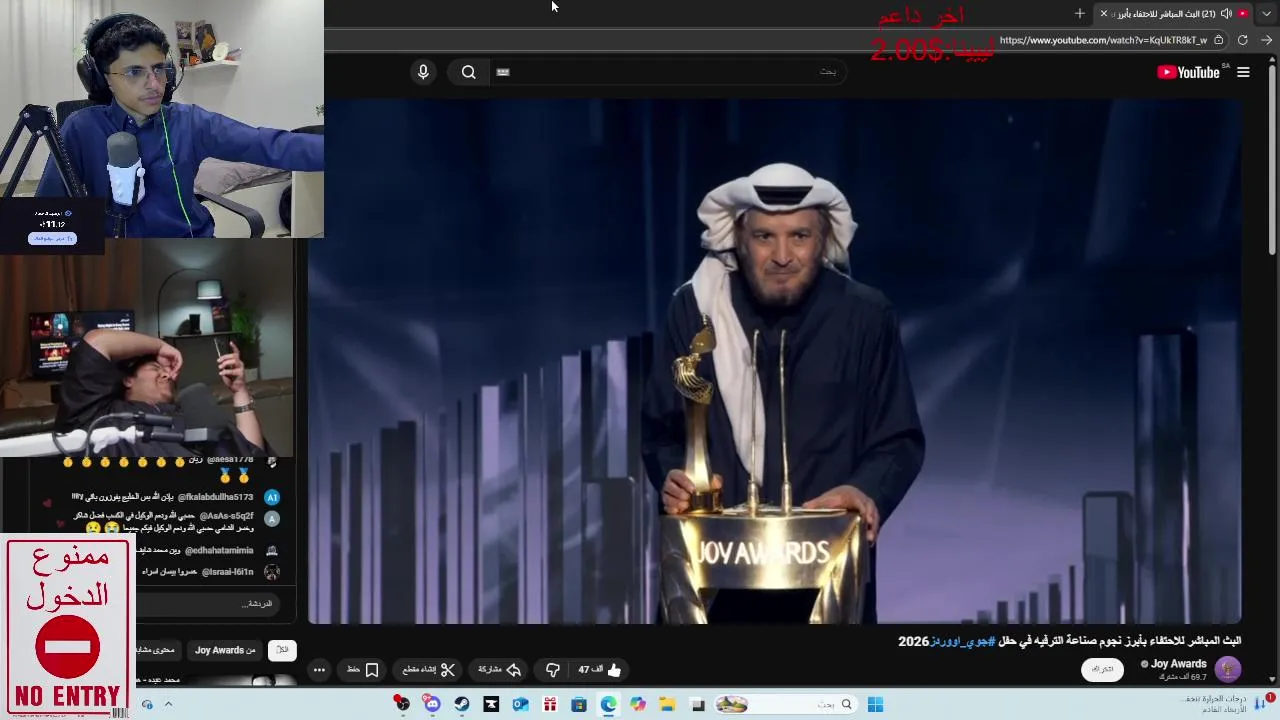The image size is (1280, 720).
Task: Open Copilot from the taskbar
Action: (637, 705)
